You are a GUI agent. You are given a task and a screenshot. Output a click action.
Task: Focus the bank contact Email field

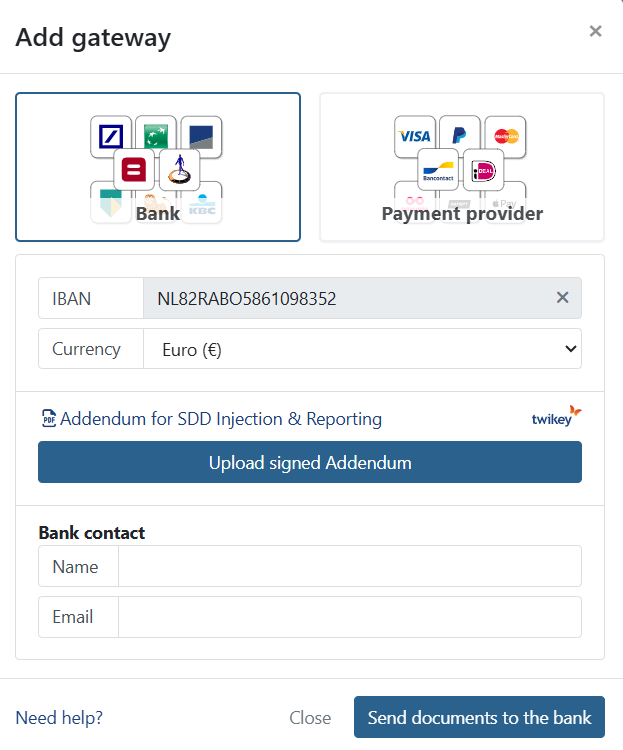[350, 617]
